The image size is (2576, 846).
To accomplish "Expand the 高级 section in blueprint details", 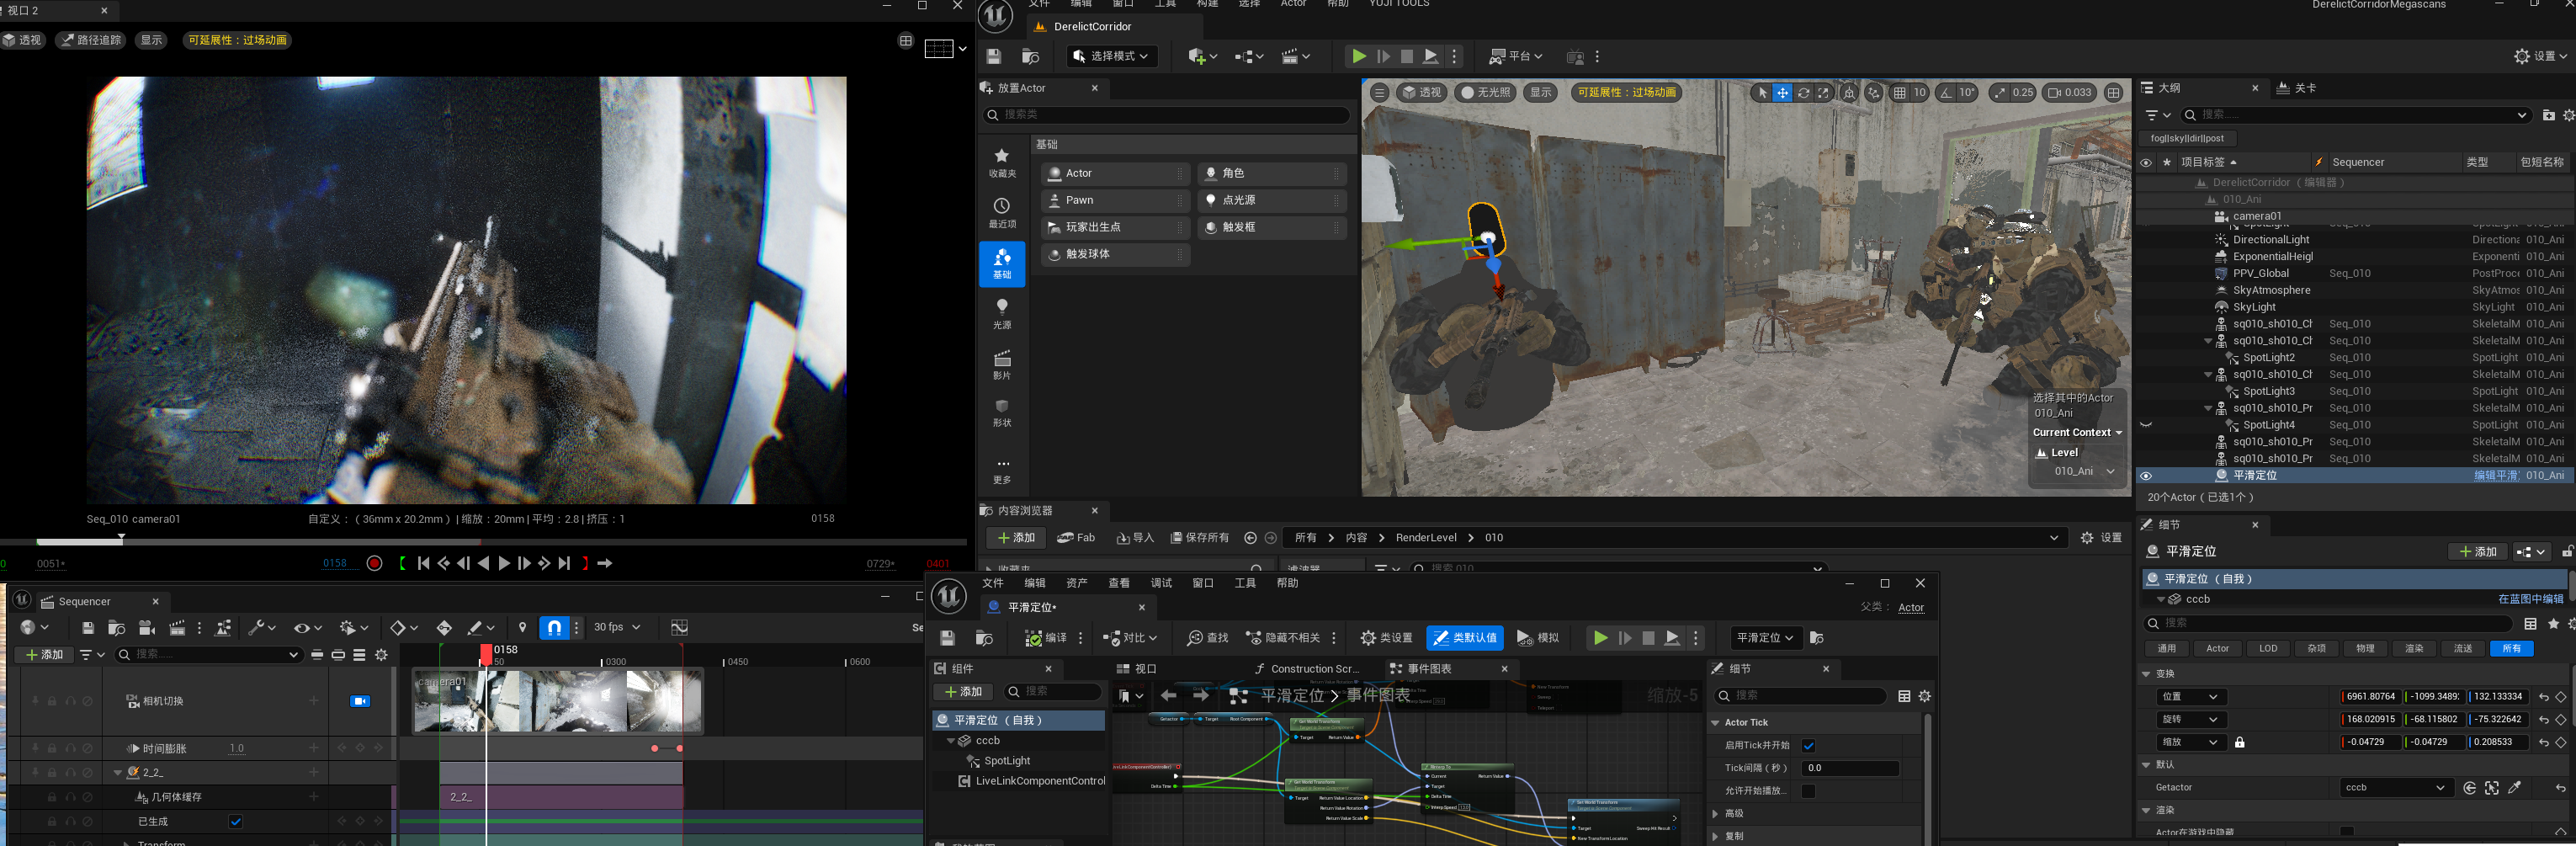I will tap(1716, 814).
